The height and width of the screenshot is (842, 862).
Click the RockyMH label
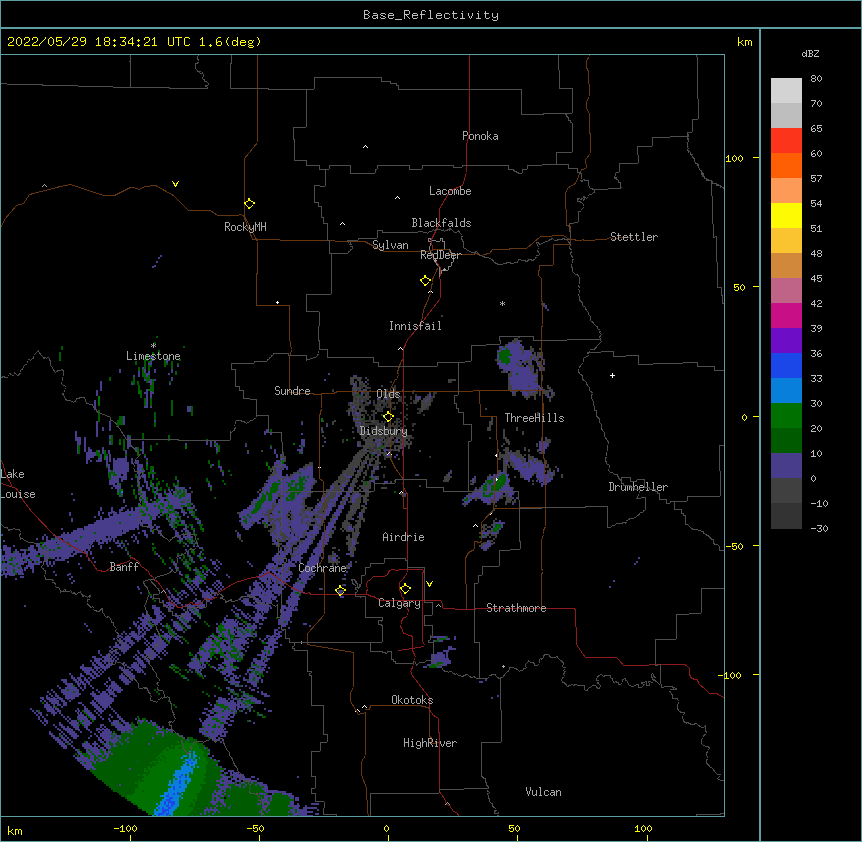(245, 227)
